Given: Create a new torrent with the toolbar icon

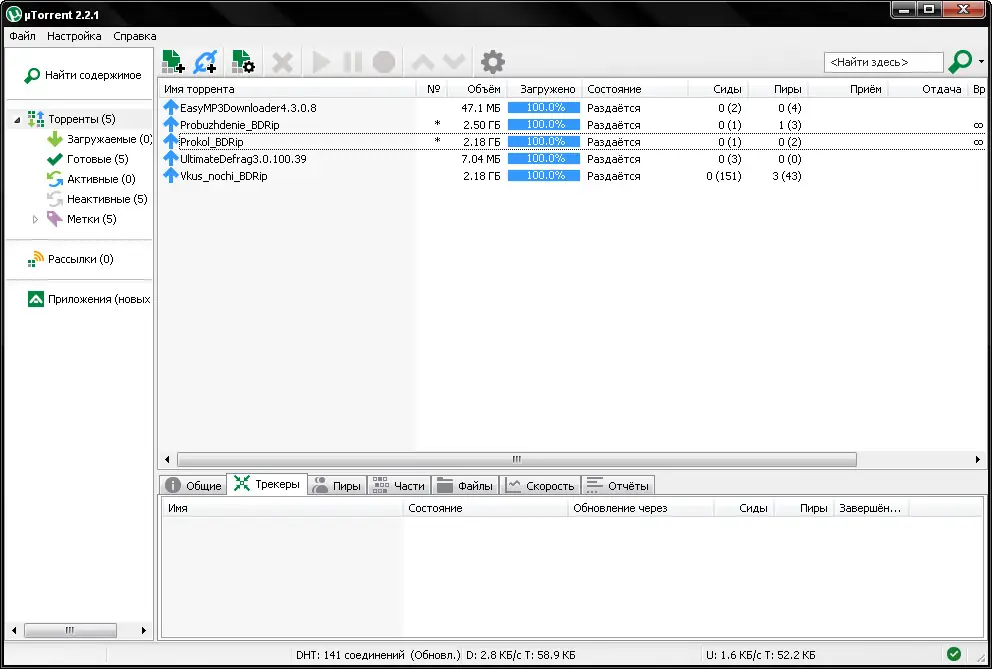Looking at the screenshot, I should pos(242,61).
